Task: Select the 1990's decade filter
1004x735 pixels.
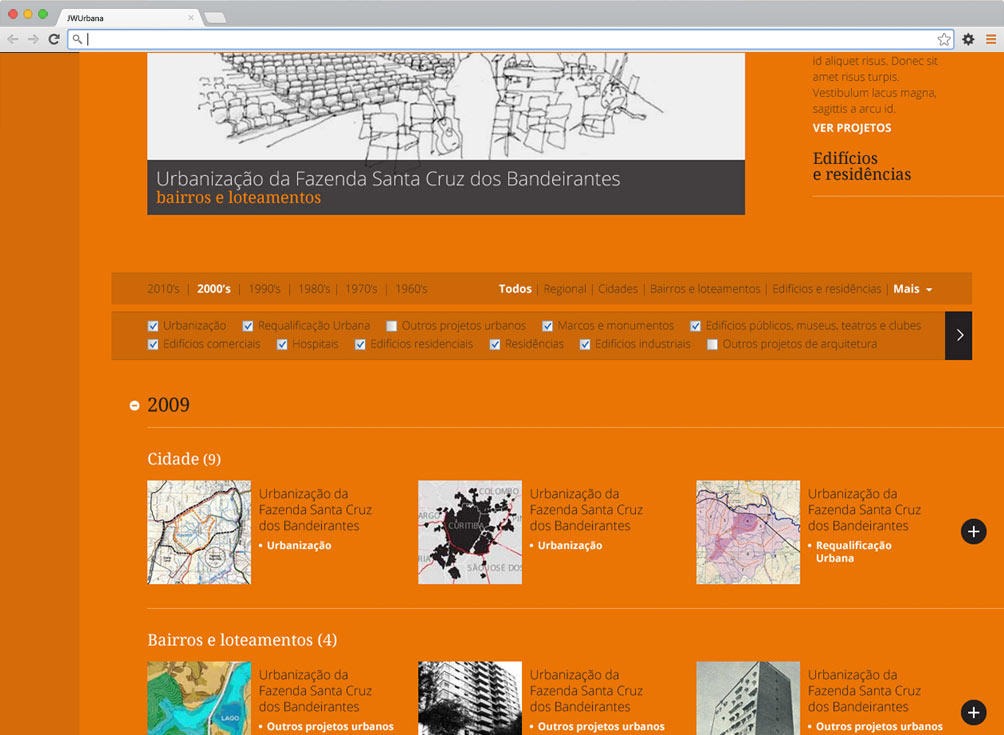Action: point(264,289)
